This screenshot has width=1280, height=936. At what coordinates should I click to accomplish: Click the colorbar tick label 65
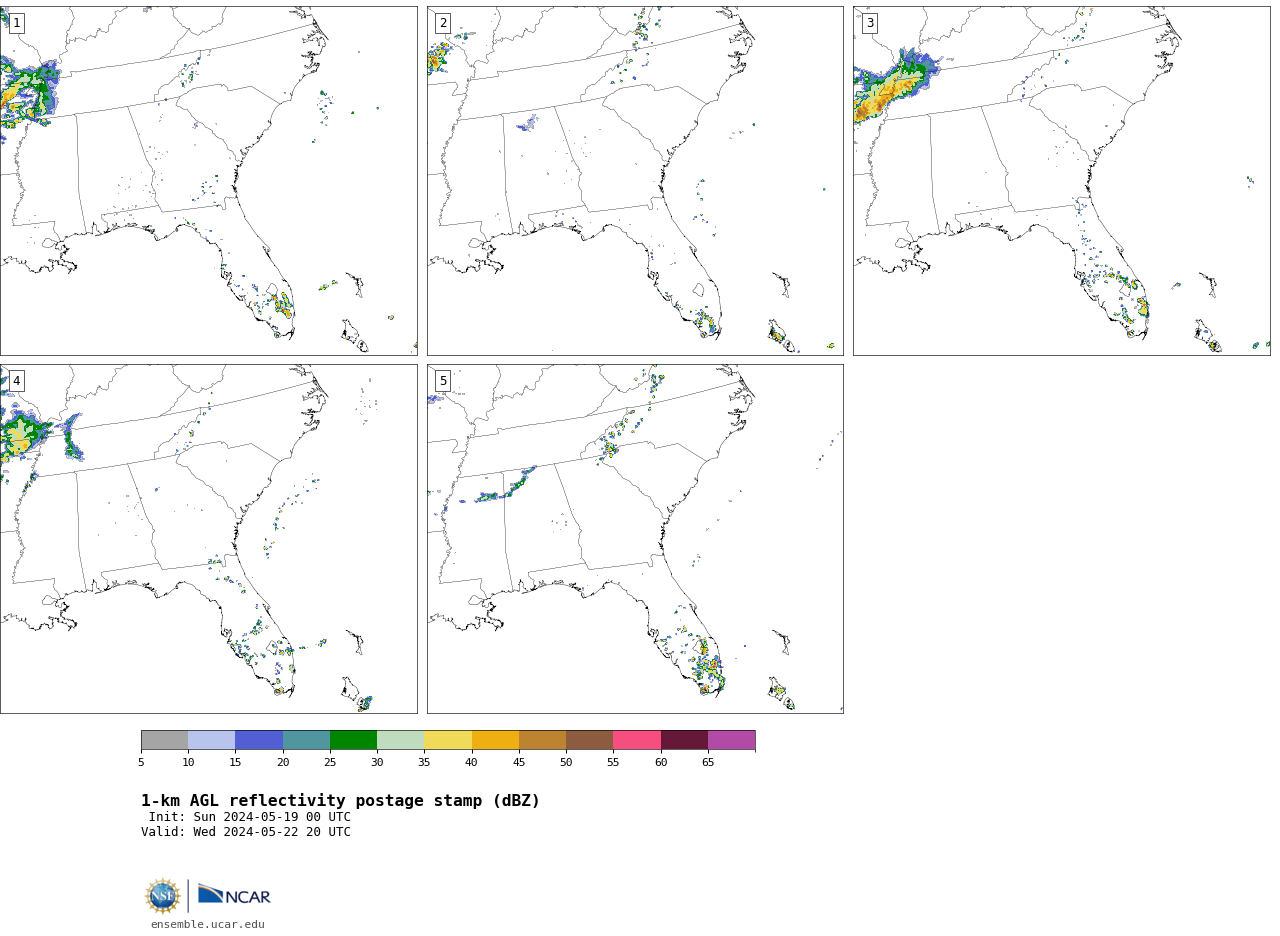pyautogui.click(x=708, y=763)
